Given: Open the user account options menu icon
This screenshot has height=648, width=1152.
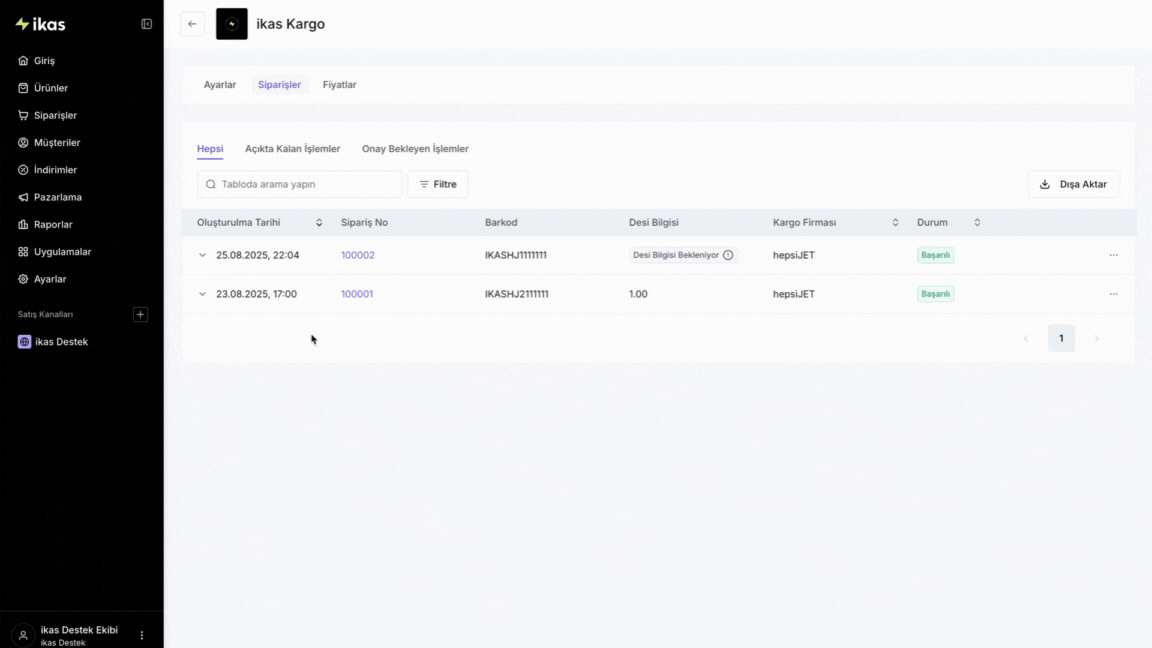Looking at the screenshot, I should (x=142, y=635).
